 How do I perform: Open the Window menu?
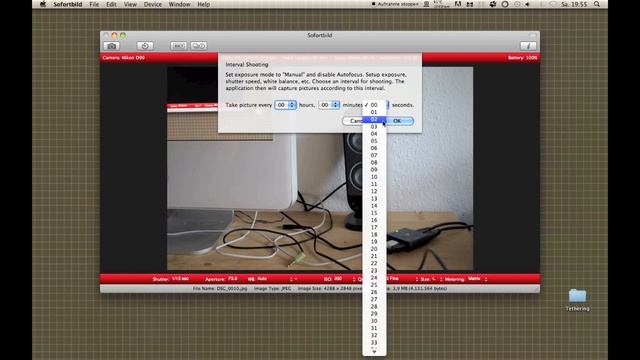(180, 4)
